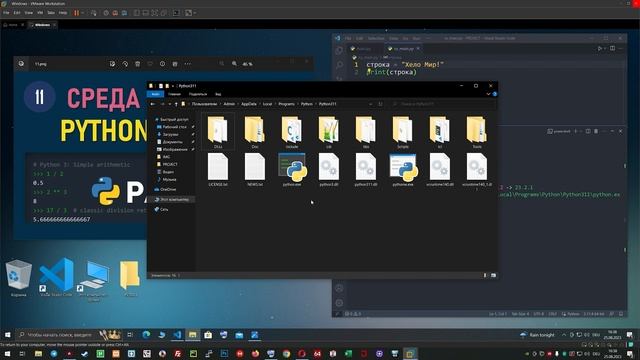The height and width of the screenshot is (360, 640).
Task: Close the main.py editor tab
Action: [418, 49]
